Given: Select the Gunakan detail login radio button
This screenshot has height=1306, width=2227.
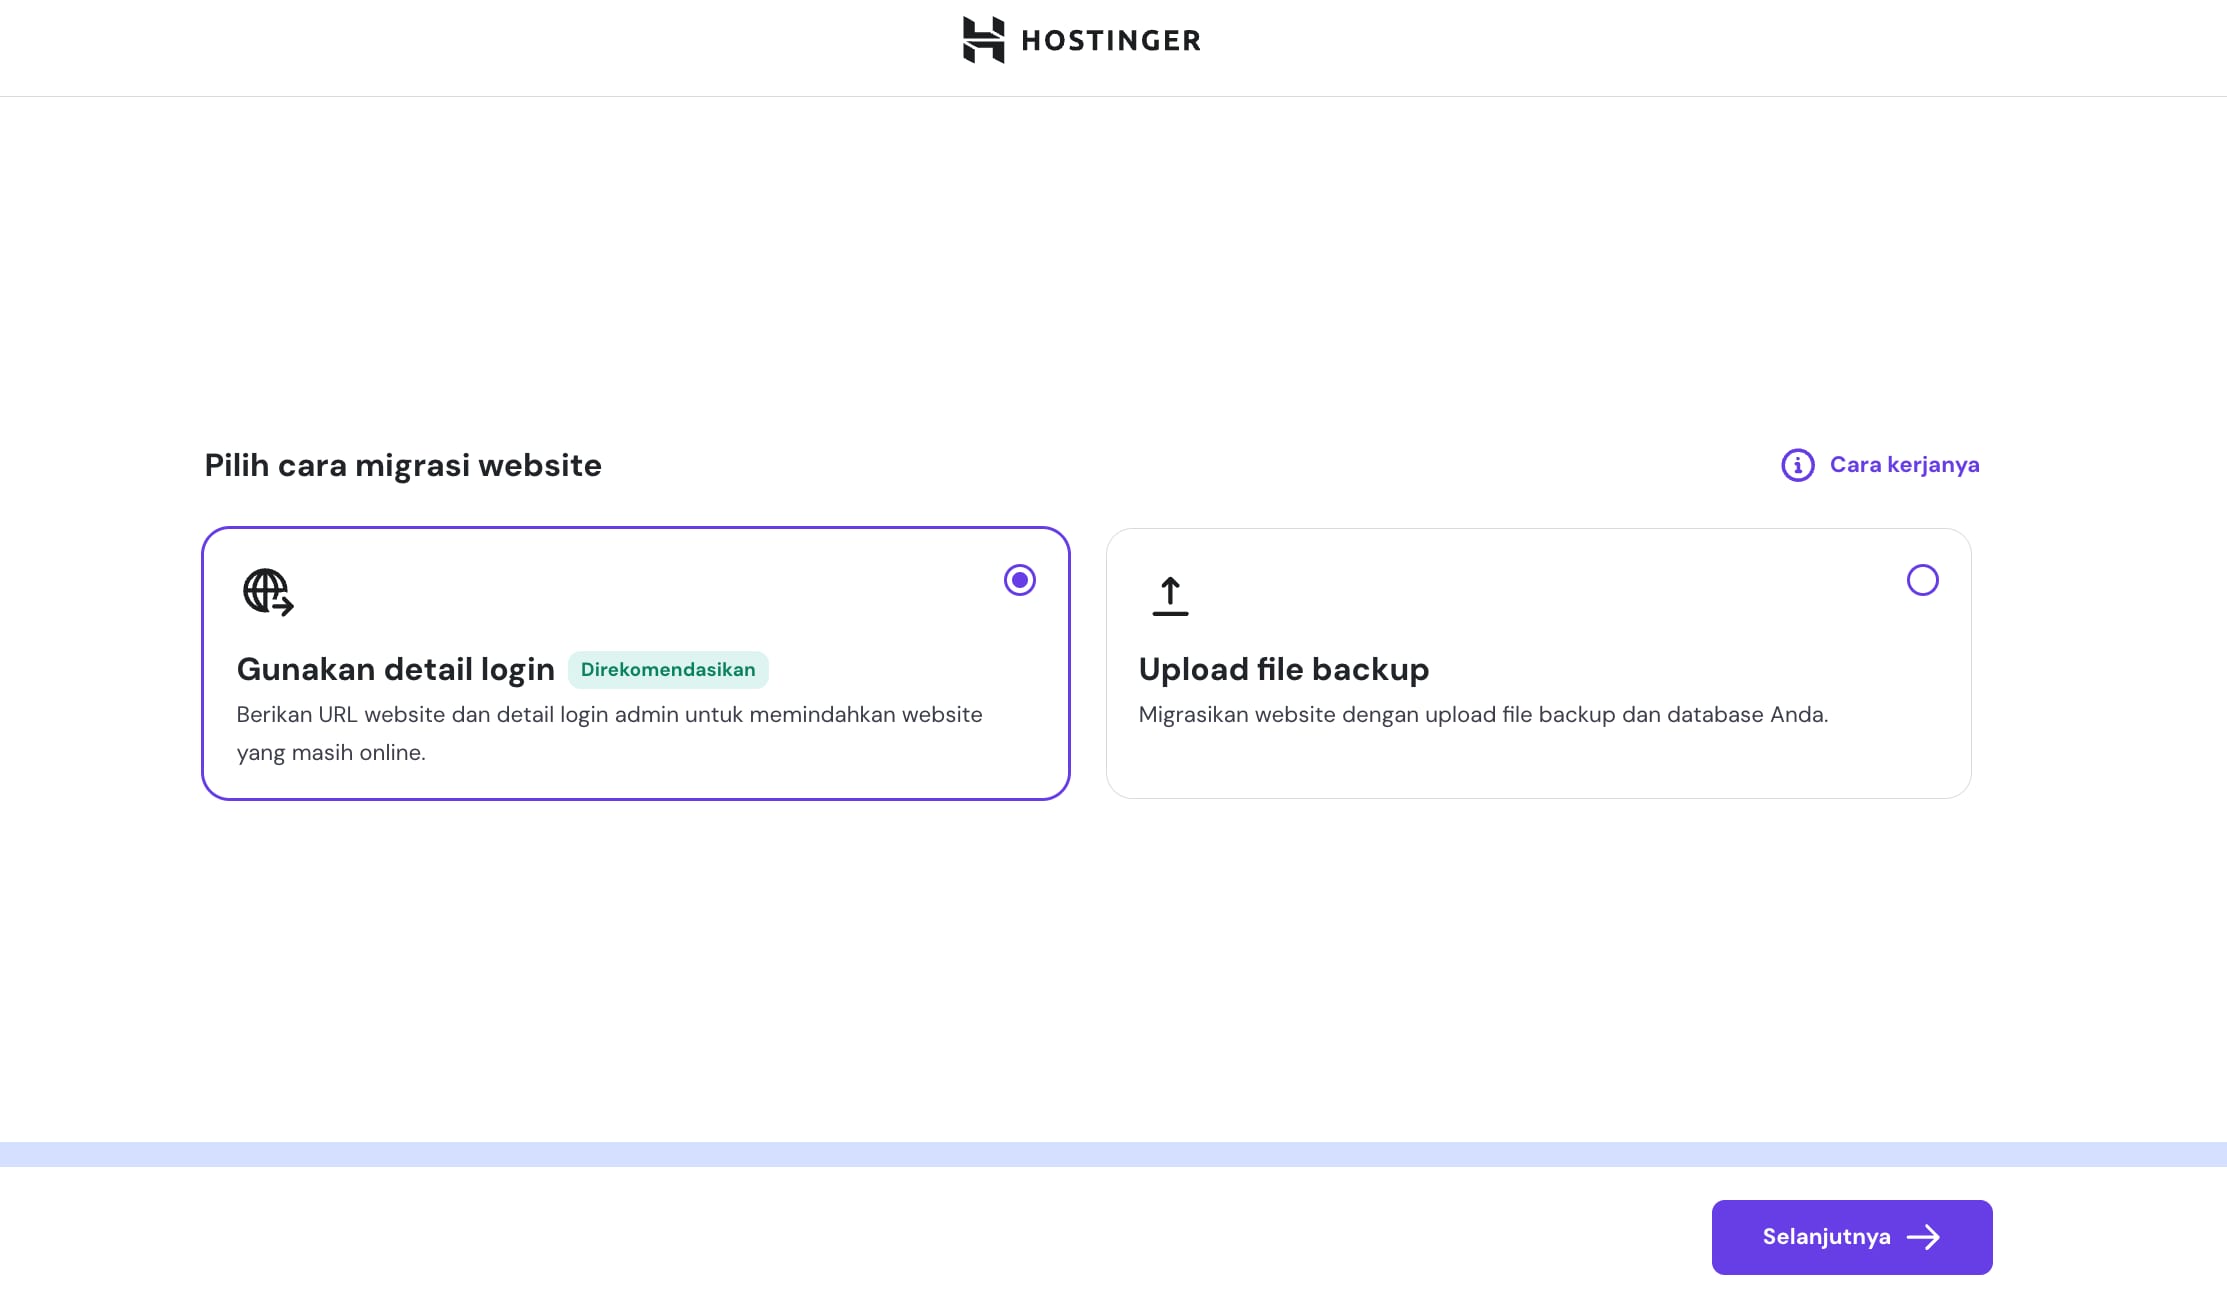Looking at the screenshot, I should click(x=1019, y=580).
